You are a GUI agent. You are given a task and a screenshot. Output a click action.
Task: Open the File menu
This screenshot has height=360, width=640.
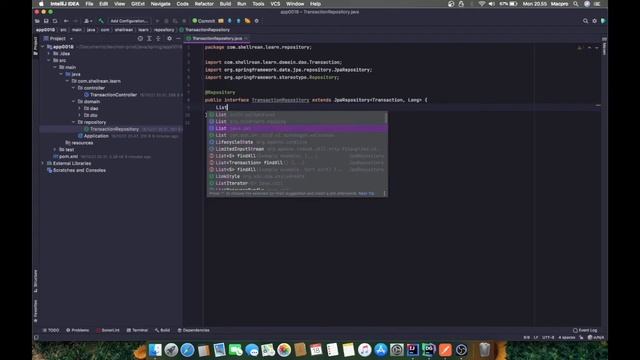tap(89, 4)
